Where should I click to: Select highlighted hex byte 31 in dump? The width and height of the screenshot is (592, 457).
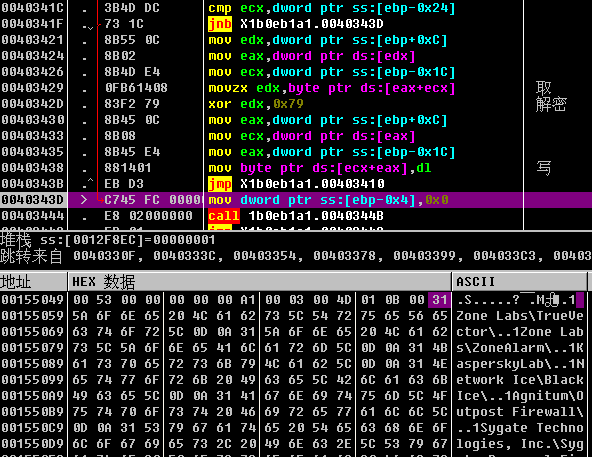(439, 300)
